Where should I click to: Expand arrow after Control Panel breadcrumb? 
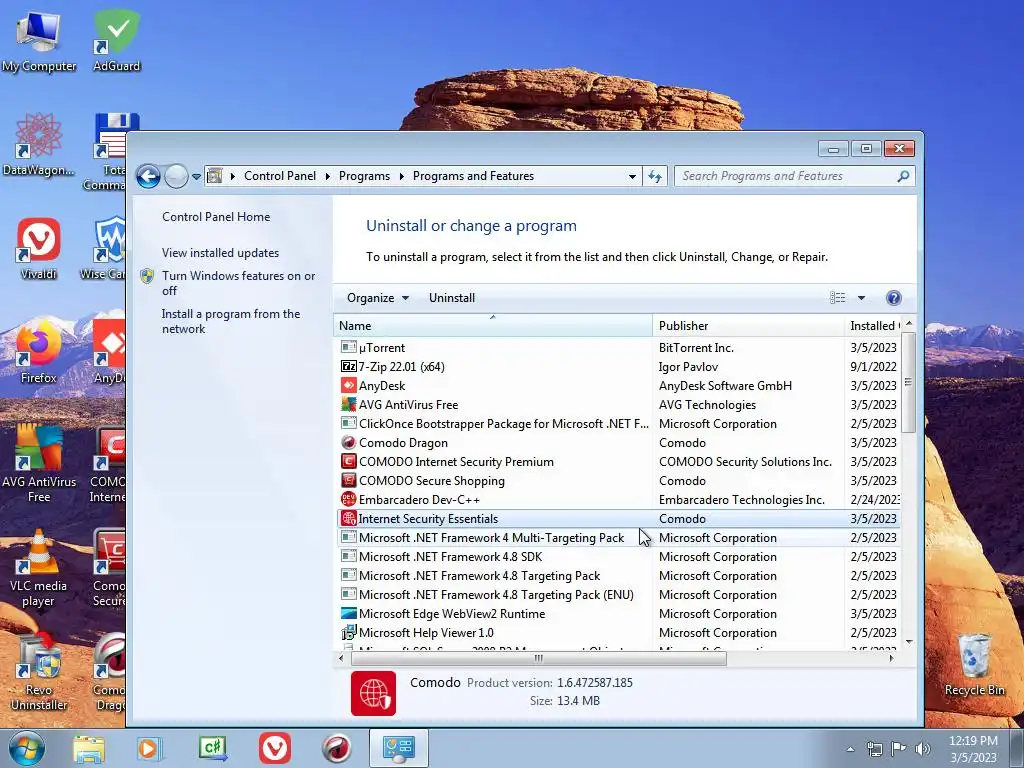click(327, 176)
